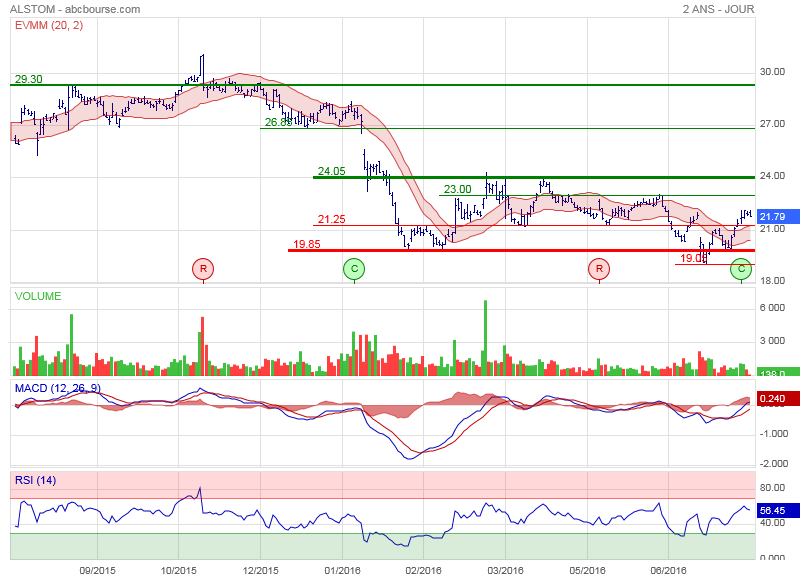Click the red R marker near 10/2015
Image resolution: width=800 pixels, height=580 pixels.
coord(203,269)
